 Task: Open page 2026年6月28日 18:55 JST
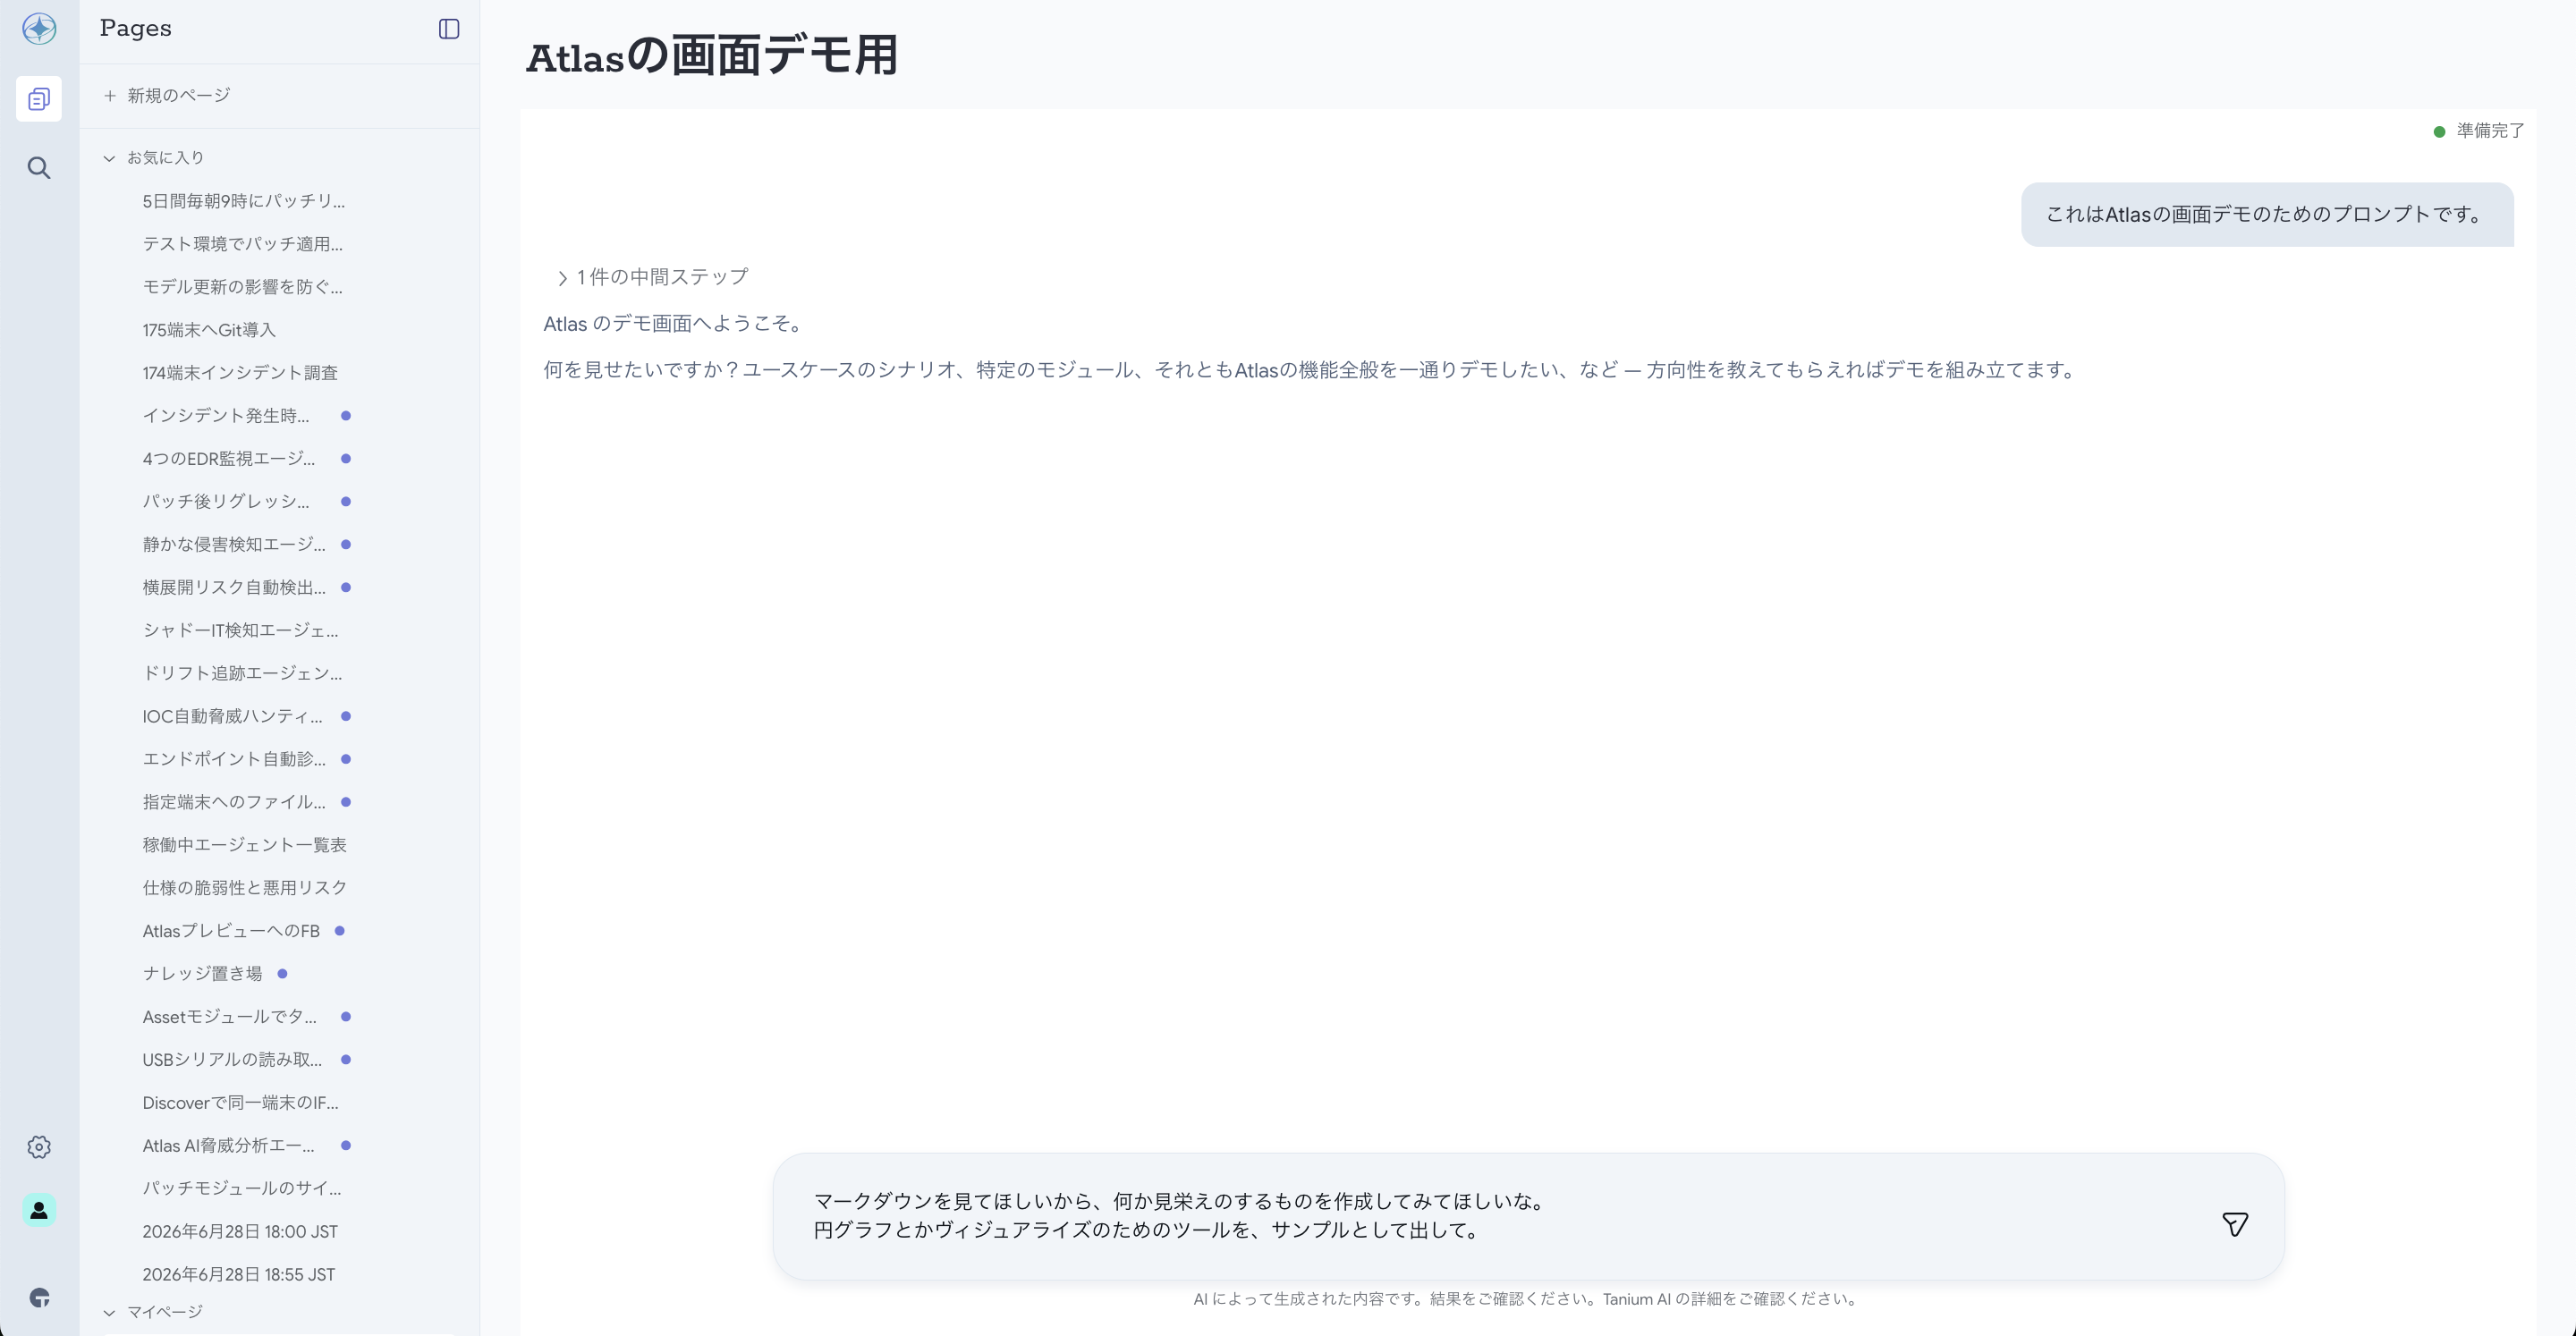pos(239,1275)
